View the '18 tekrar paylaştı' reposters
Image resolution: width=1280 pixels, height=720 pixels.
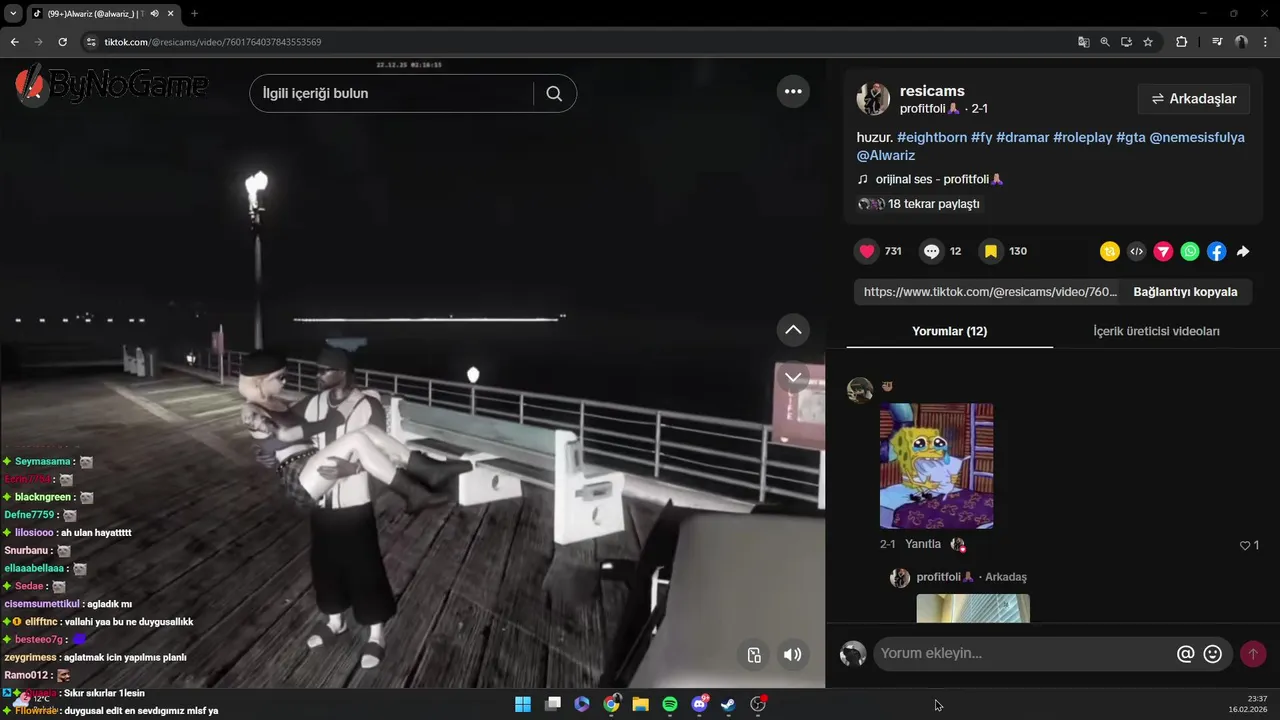click(x=918, y=204)
